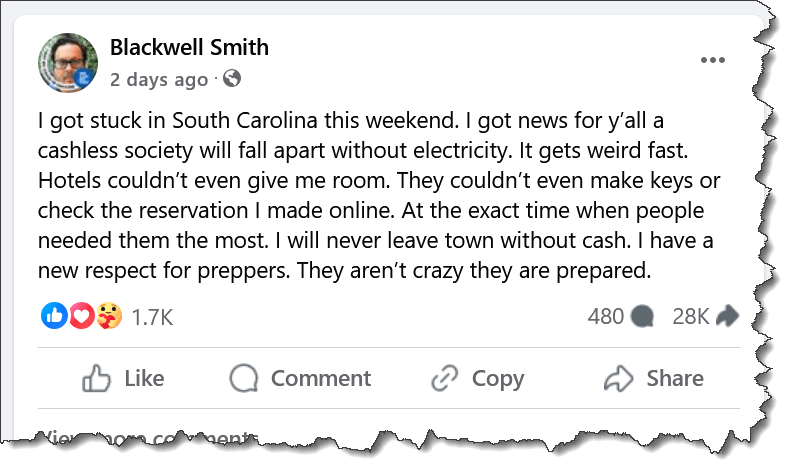Click the chain-link icon for Copy
The width and height of the screenshot is (797, 474).
[x=444, y=378]
